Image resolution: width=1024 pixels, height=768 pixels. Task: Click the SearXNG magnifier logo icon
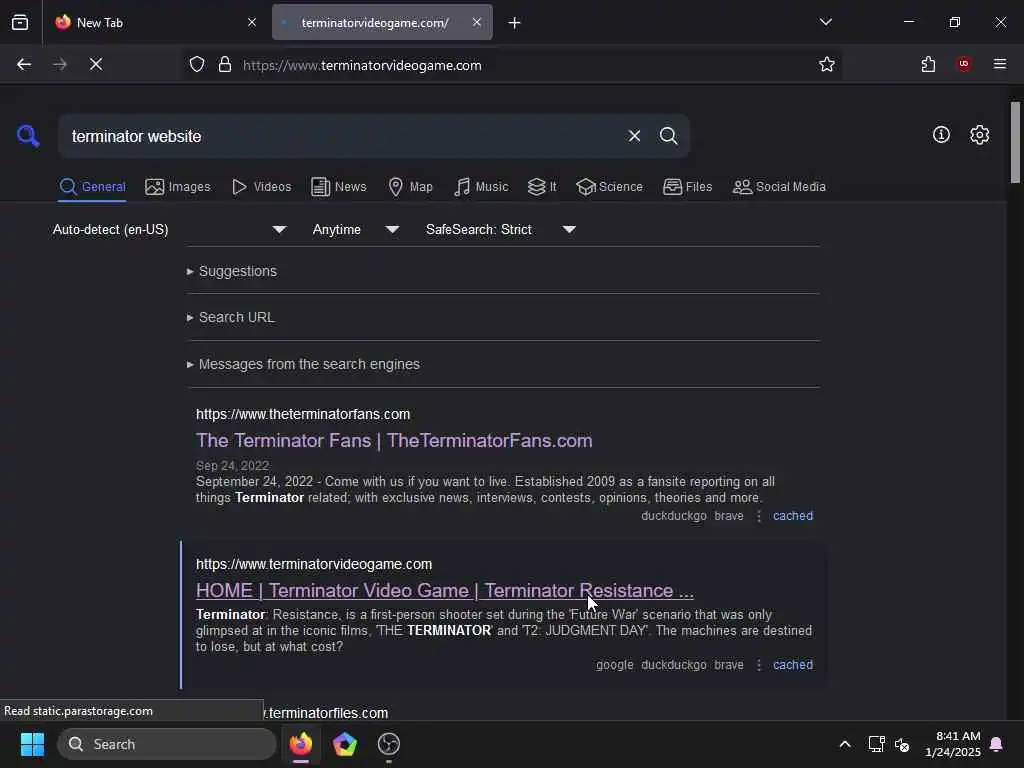[x=28, y=136]
